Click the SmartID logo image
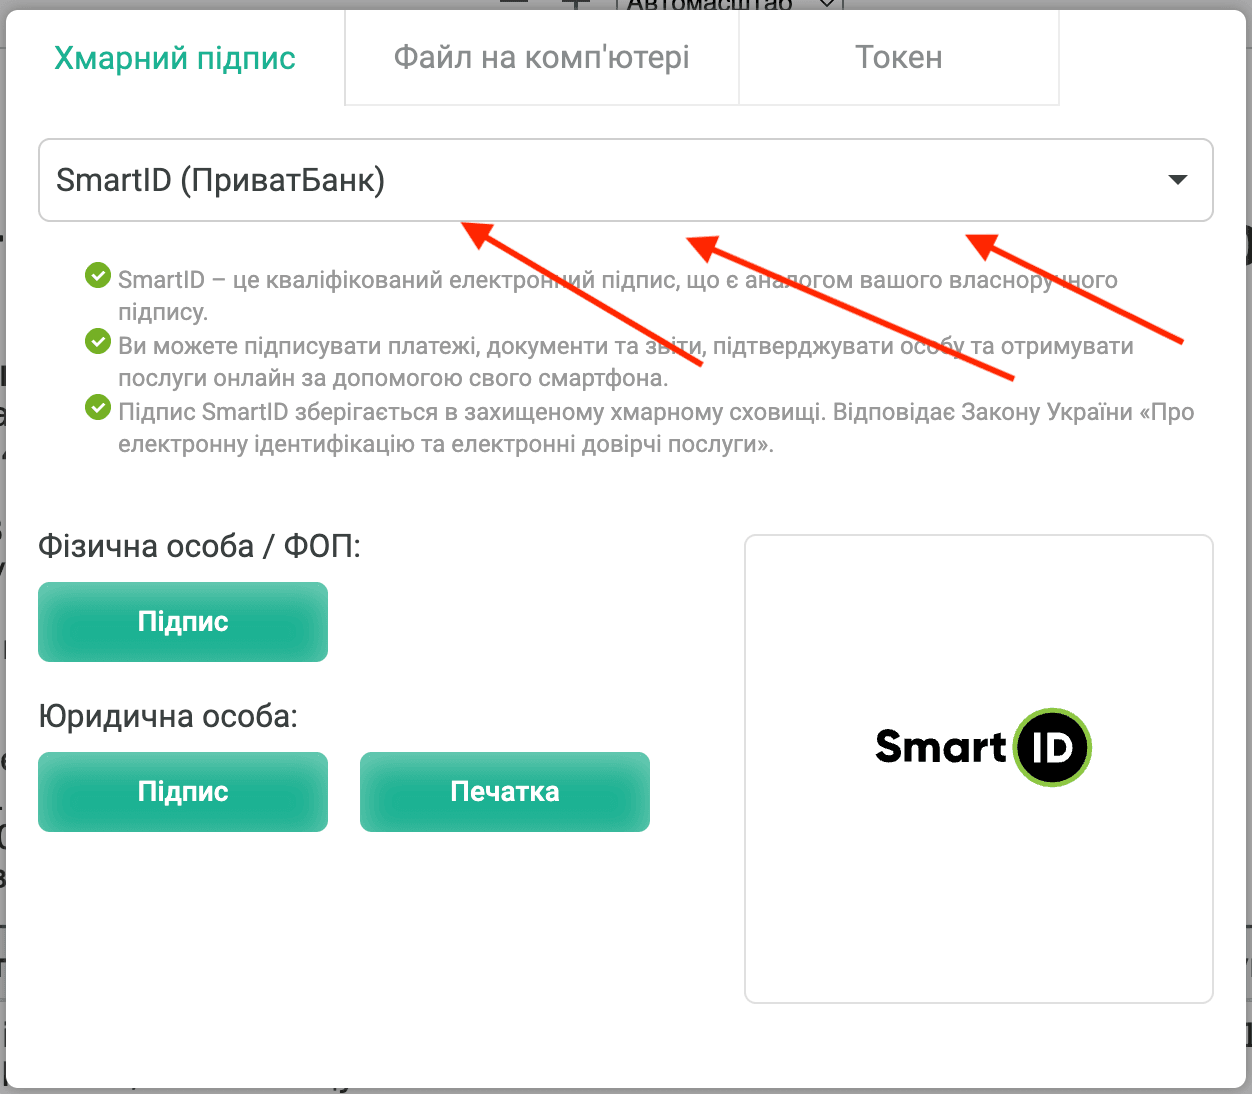The width and height of the screenshot is (1252, 1094). click(982, 748)
